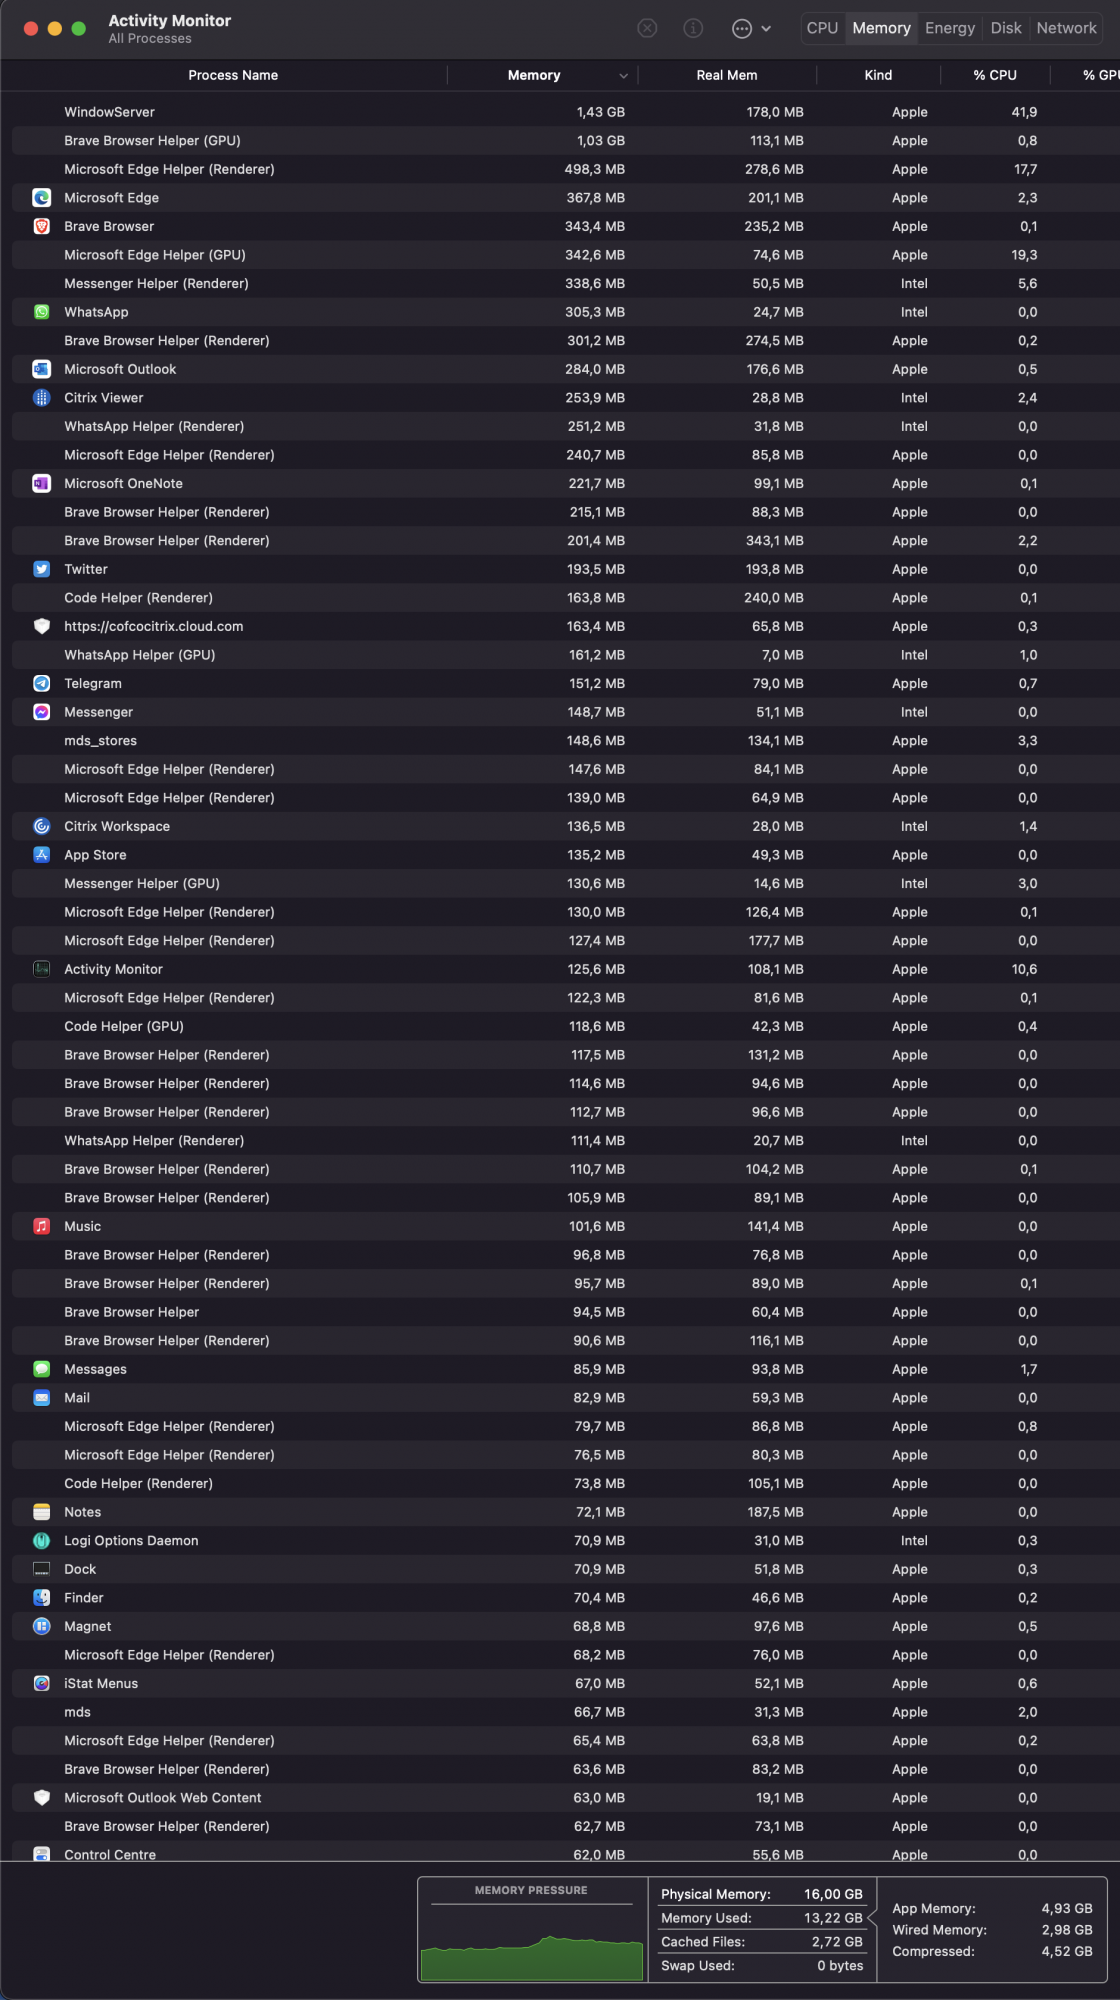
Task: Open the Disk tab
Action: [1005, 28]
